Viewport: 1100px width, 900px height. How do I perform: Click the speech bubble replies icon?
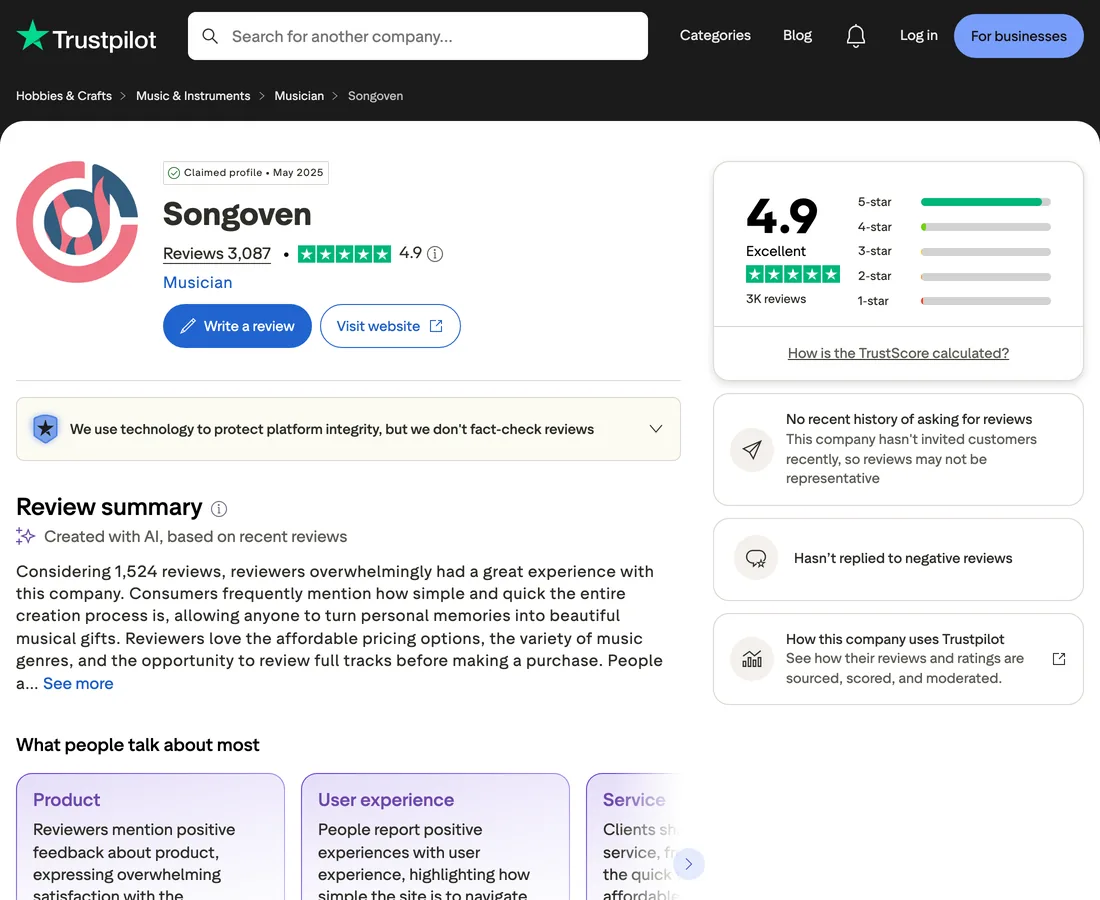(x=756, y=558)
